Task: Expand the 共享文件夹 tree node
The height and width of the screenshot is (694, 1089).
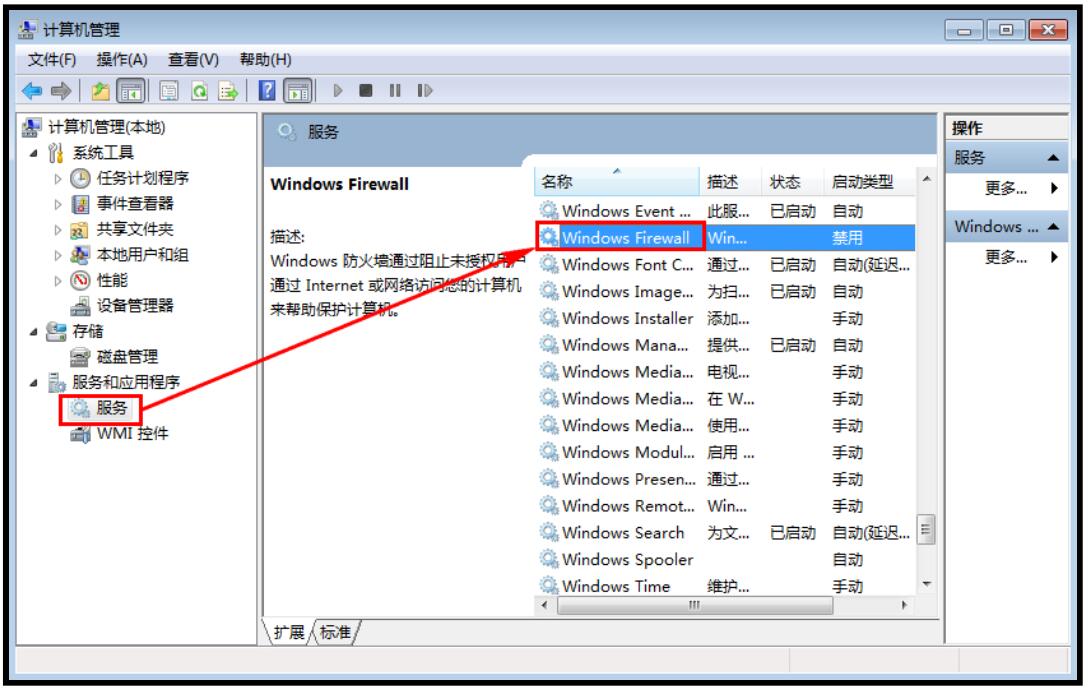Action: tap(58, 230)
